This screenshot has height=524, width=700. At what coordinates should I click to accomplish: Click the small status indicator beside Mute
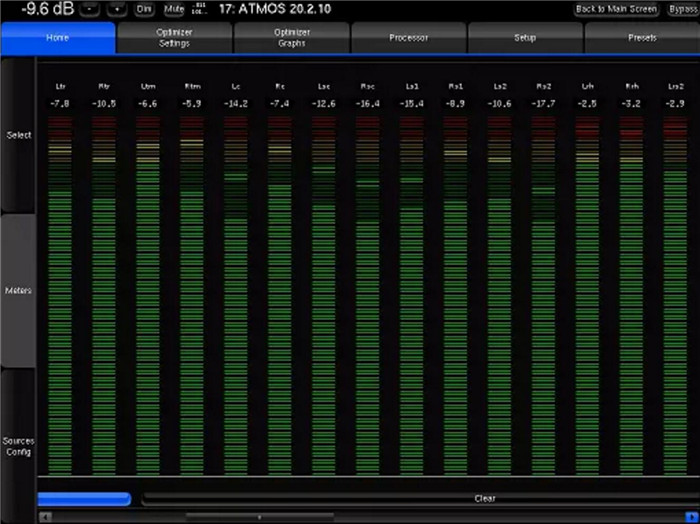[x=201, y=9]
